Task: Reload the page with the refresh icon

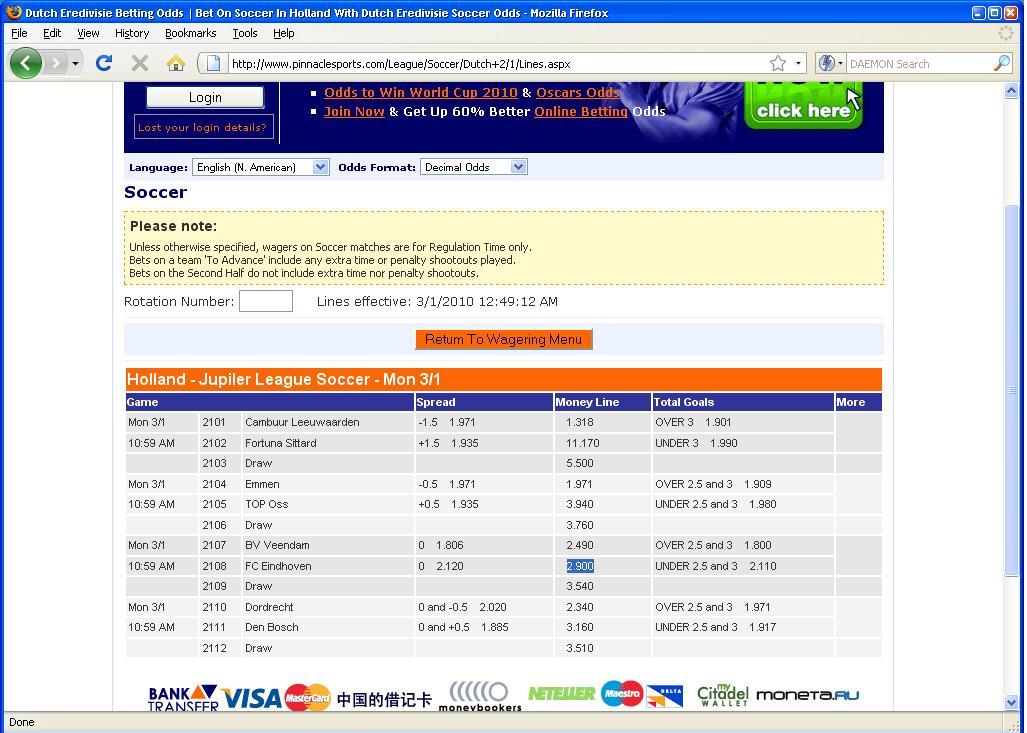Action: click(103, 63)
